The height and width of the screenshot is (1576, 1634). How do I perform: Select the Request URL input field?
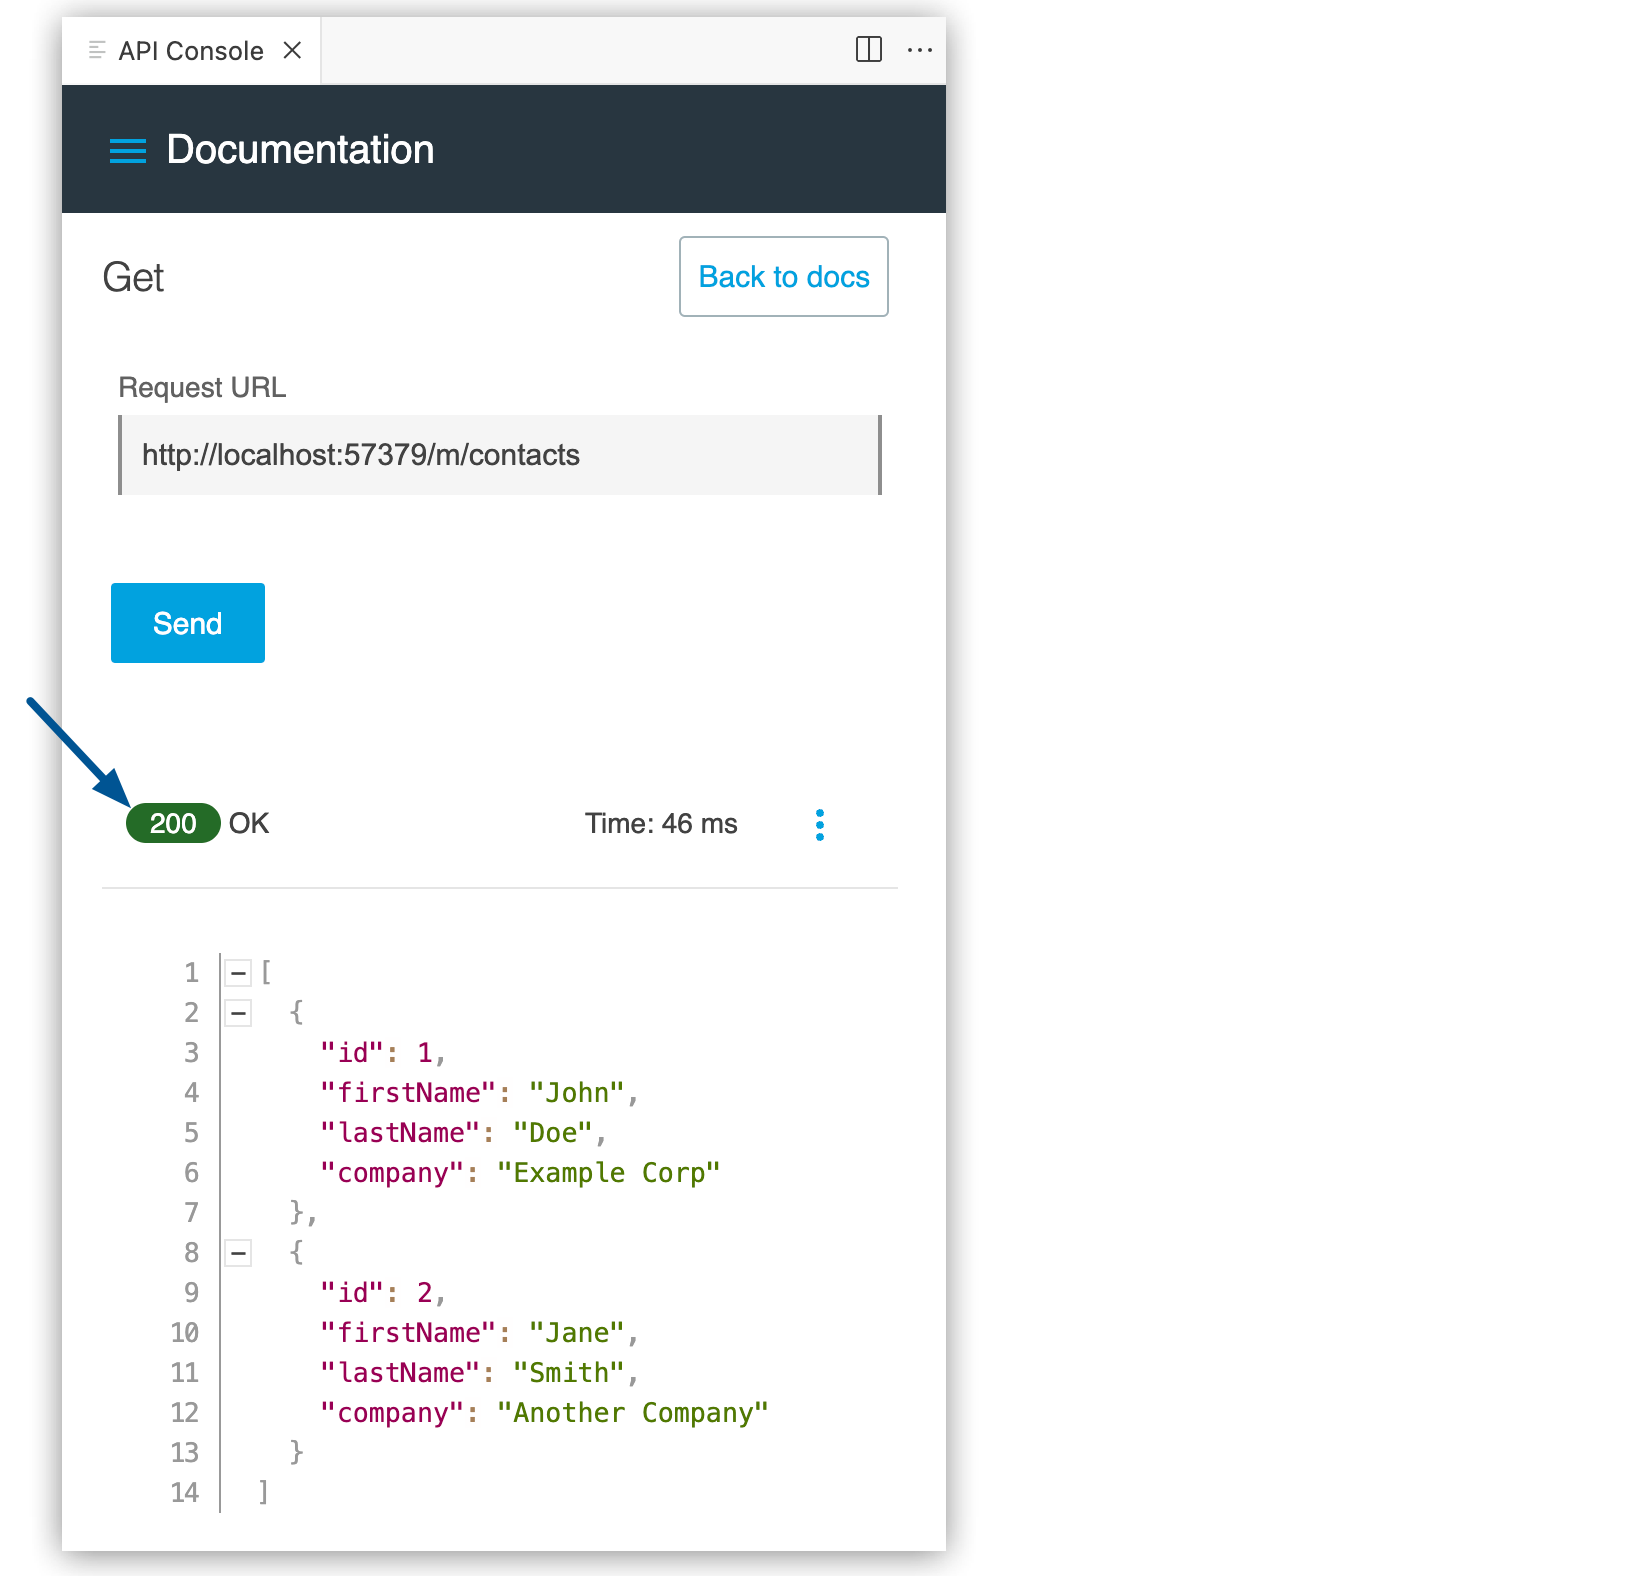coord(499,455)
